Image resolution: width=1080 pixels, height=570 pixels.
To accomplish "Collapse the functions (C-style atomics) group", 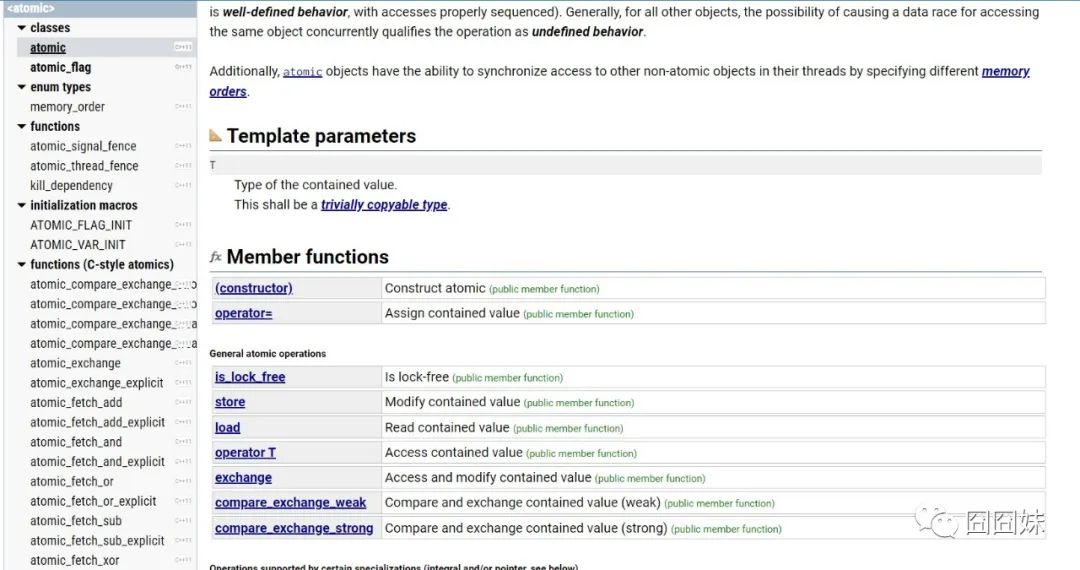I will point(21,264).
